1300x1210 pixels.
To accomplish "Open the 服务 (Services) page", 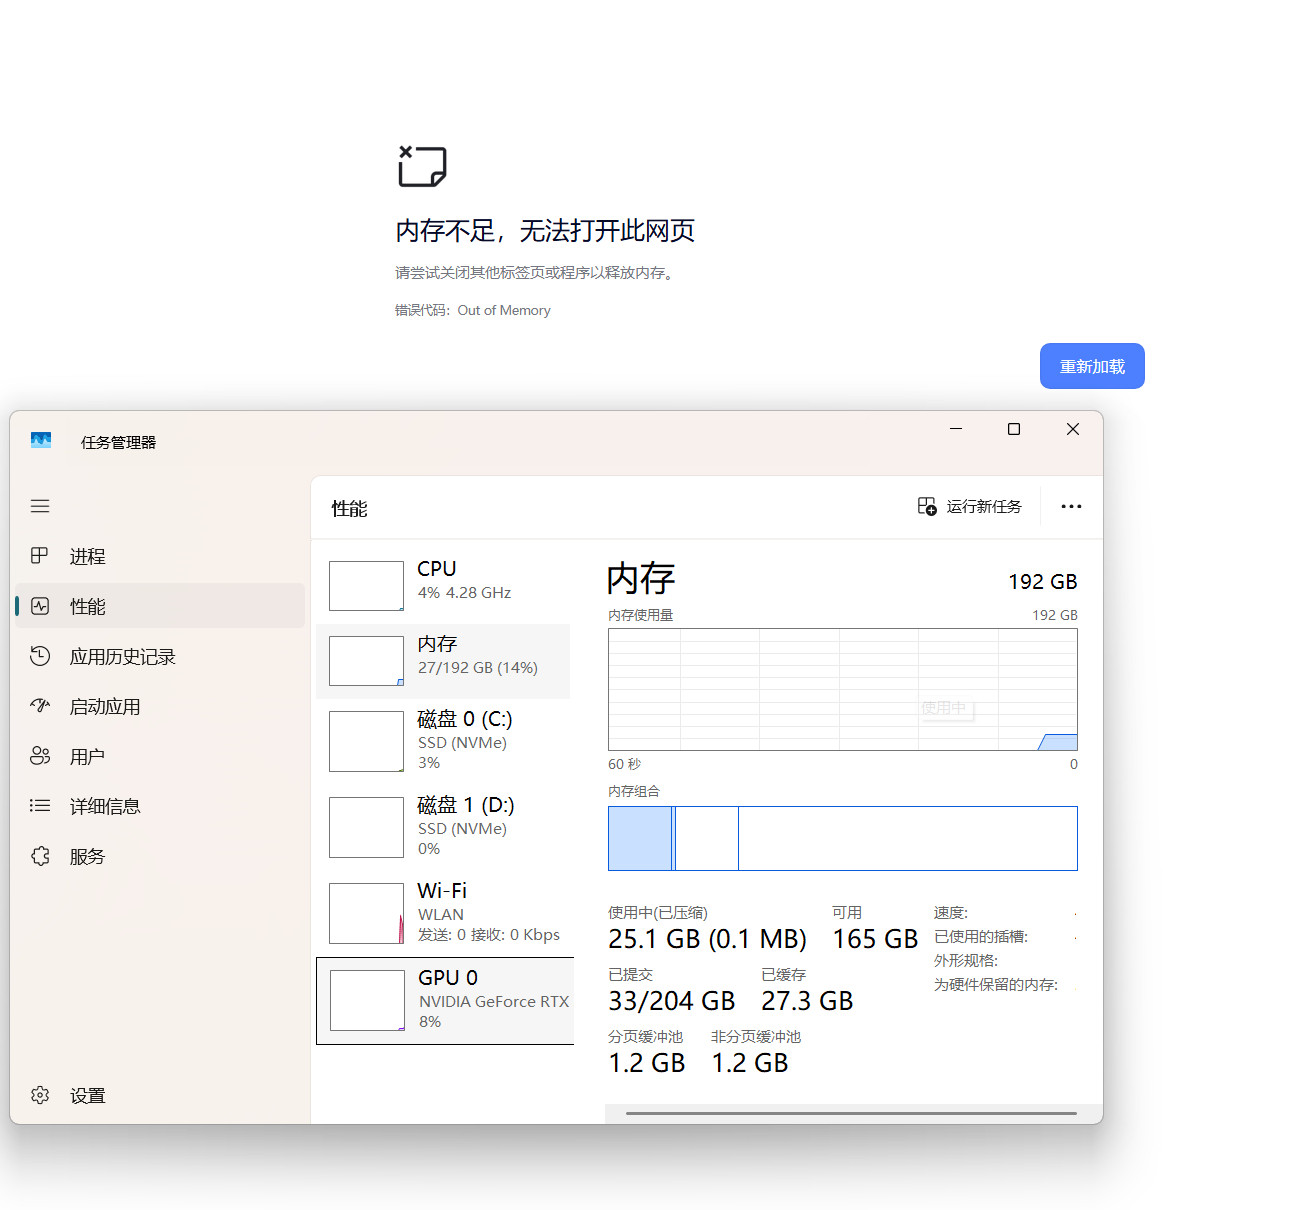I will pyautogui.click(x=160, y=856).
